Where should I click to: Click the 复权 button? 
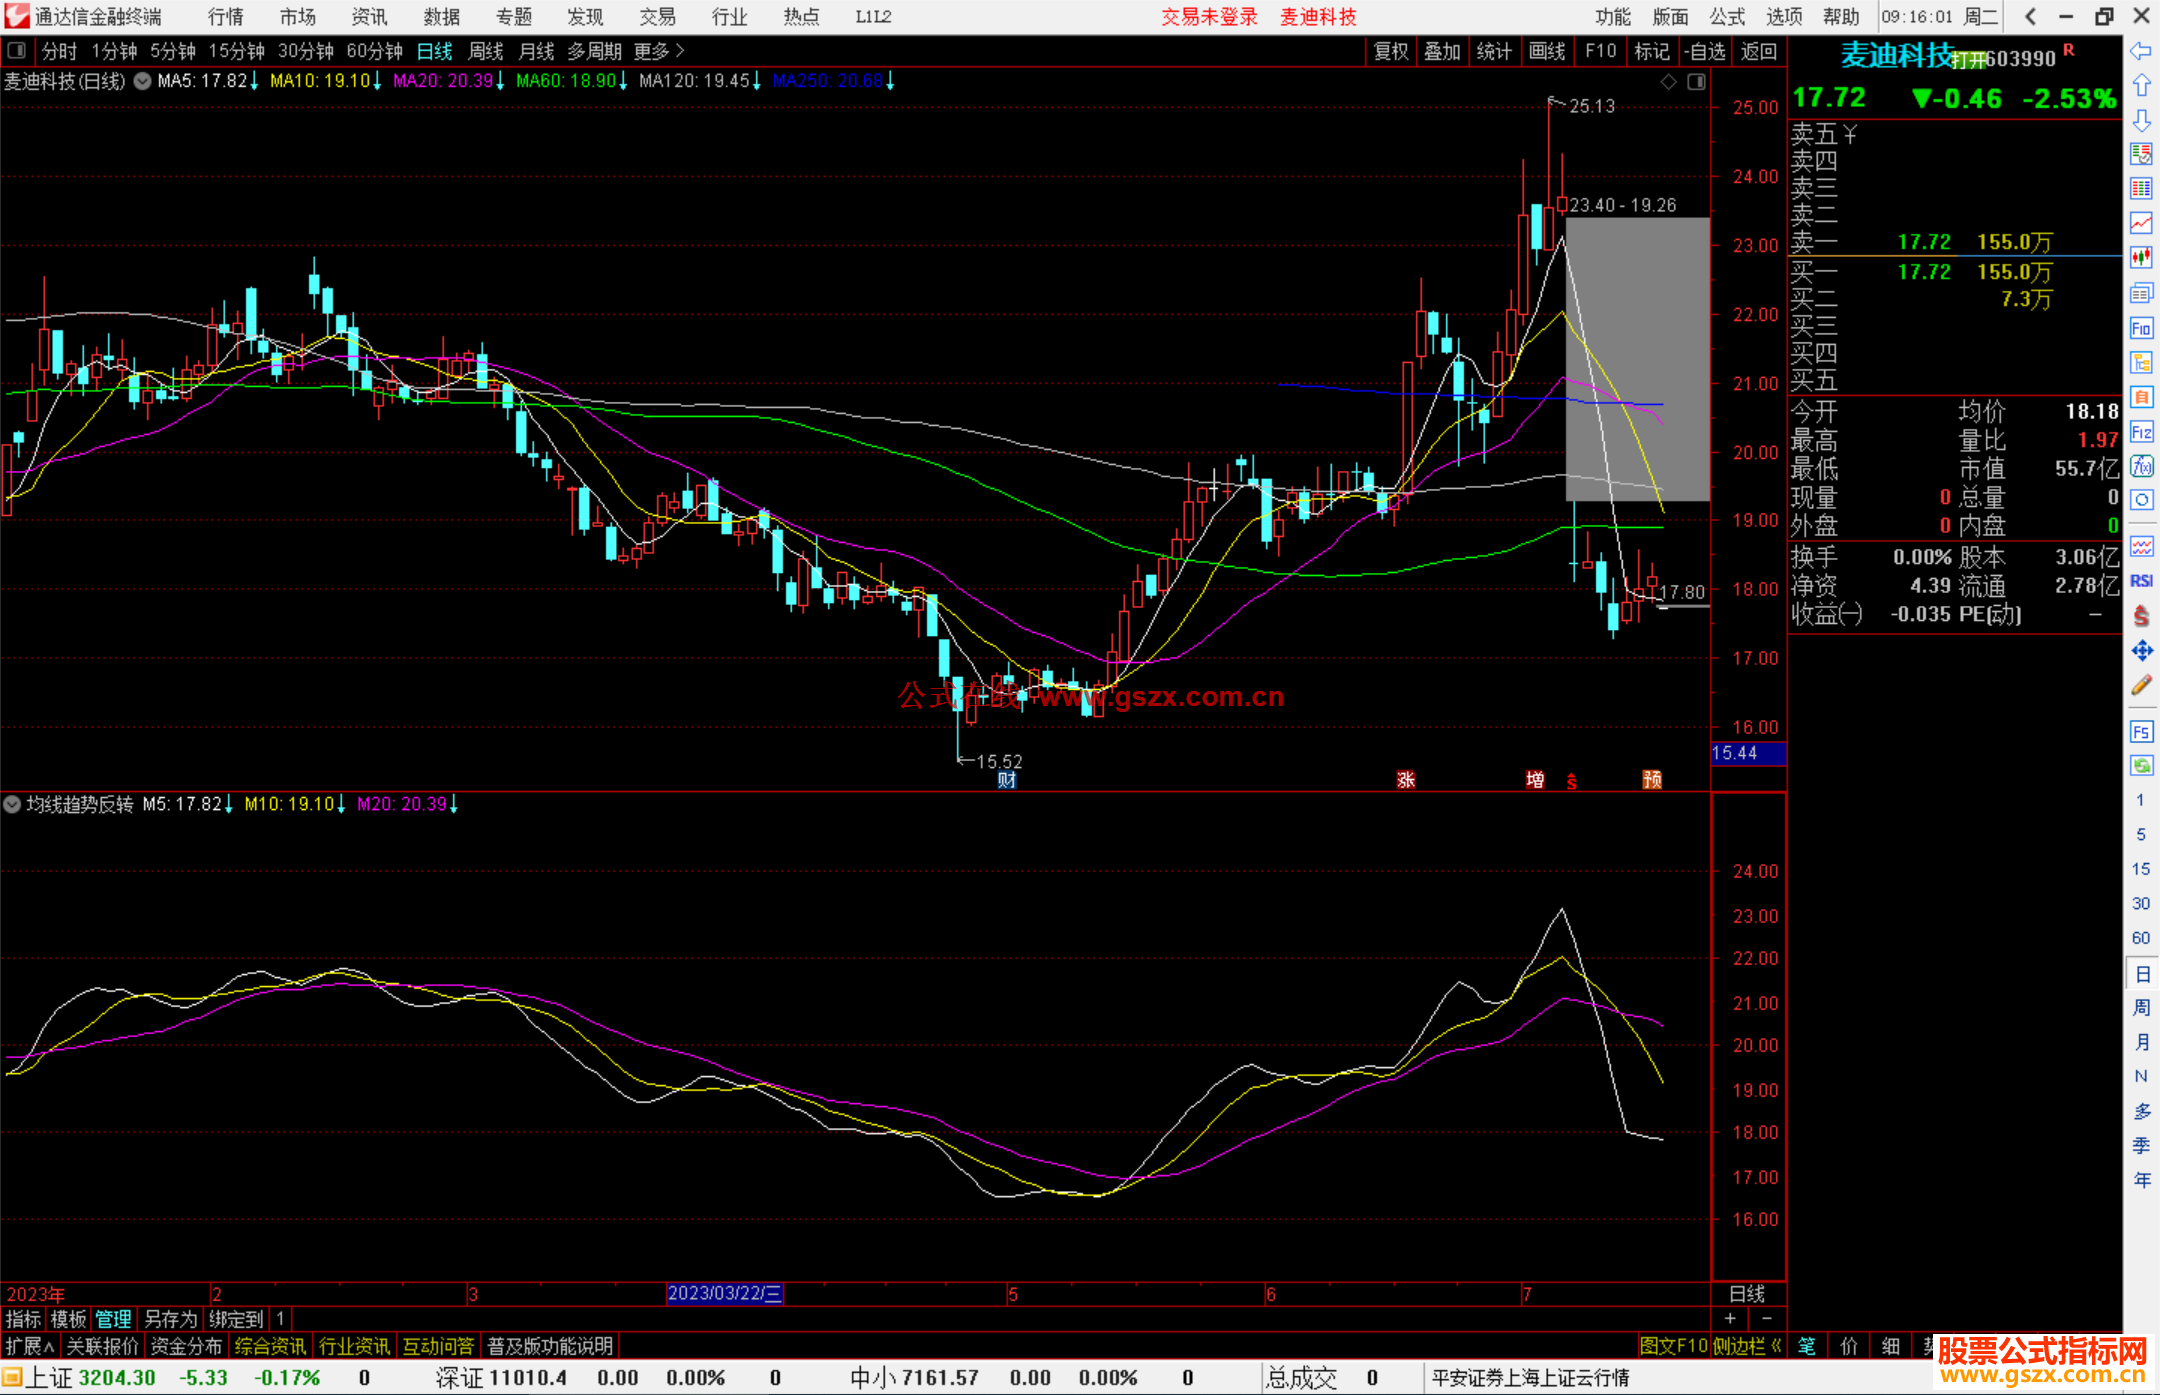click(1390, 51)
